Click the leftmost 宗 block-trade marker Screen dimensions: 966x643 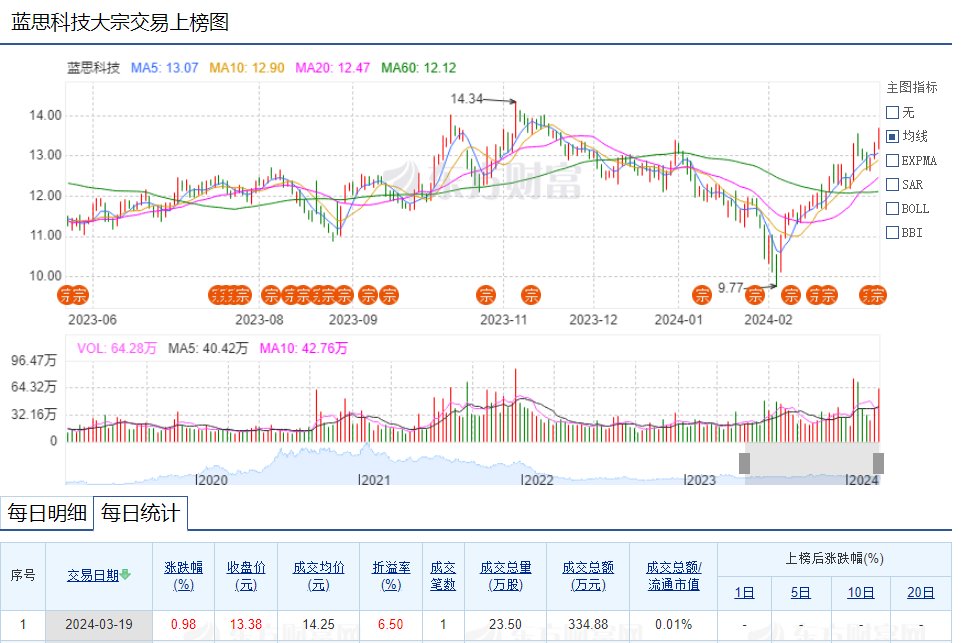(64, 294)
